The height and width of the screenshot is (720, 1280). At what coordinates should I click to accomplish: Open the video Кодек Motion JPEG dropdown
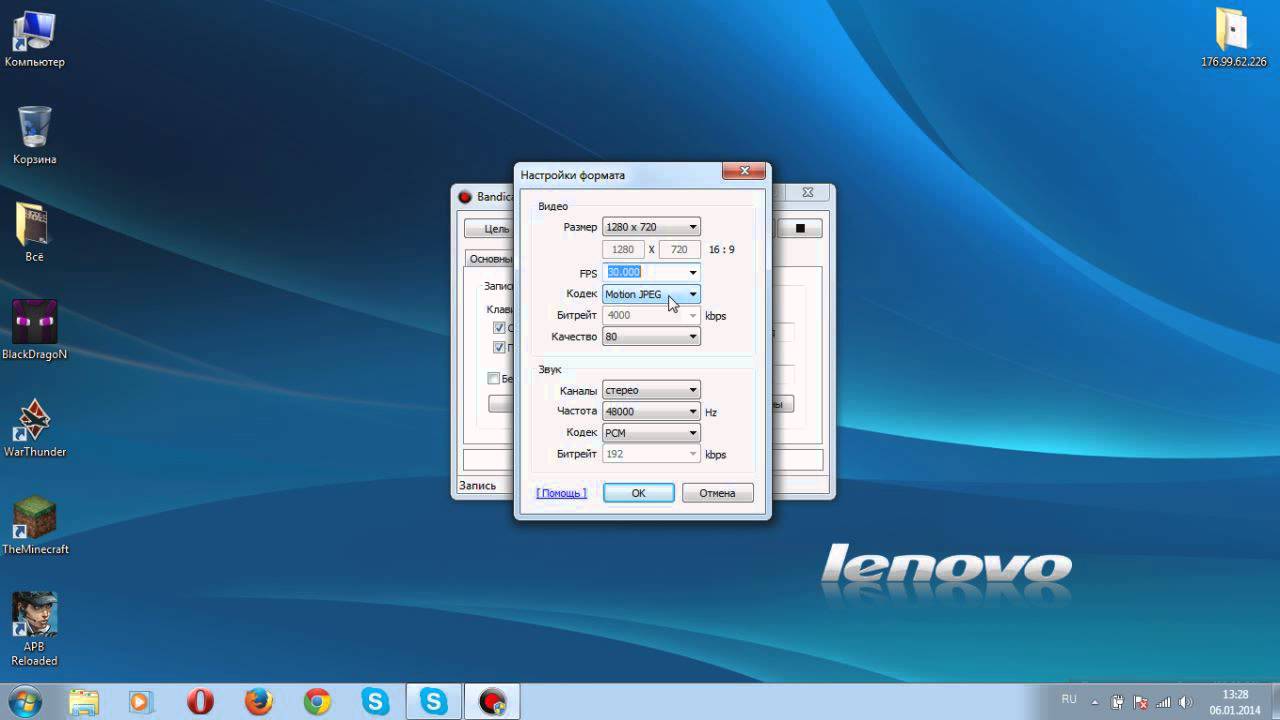point(651,294)
